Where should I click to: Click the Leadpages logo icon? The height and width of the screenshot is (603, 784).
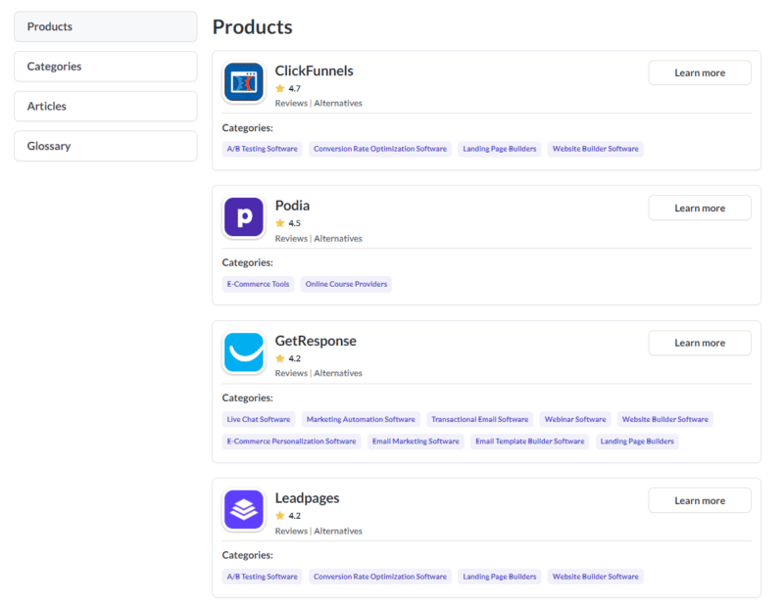244,510
